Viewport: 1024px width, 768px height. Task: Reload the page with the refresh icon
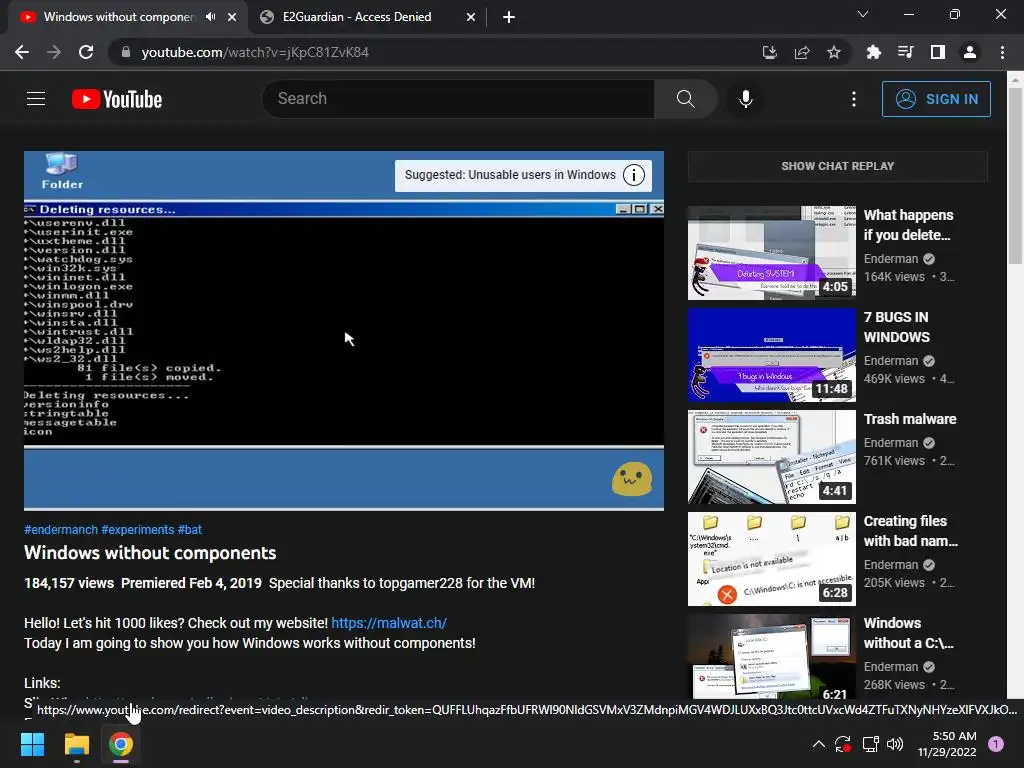pos(86,52)
